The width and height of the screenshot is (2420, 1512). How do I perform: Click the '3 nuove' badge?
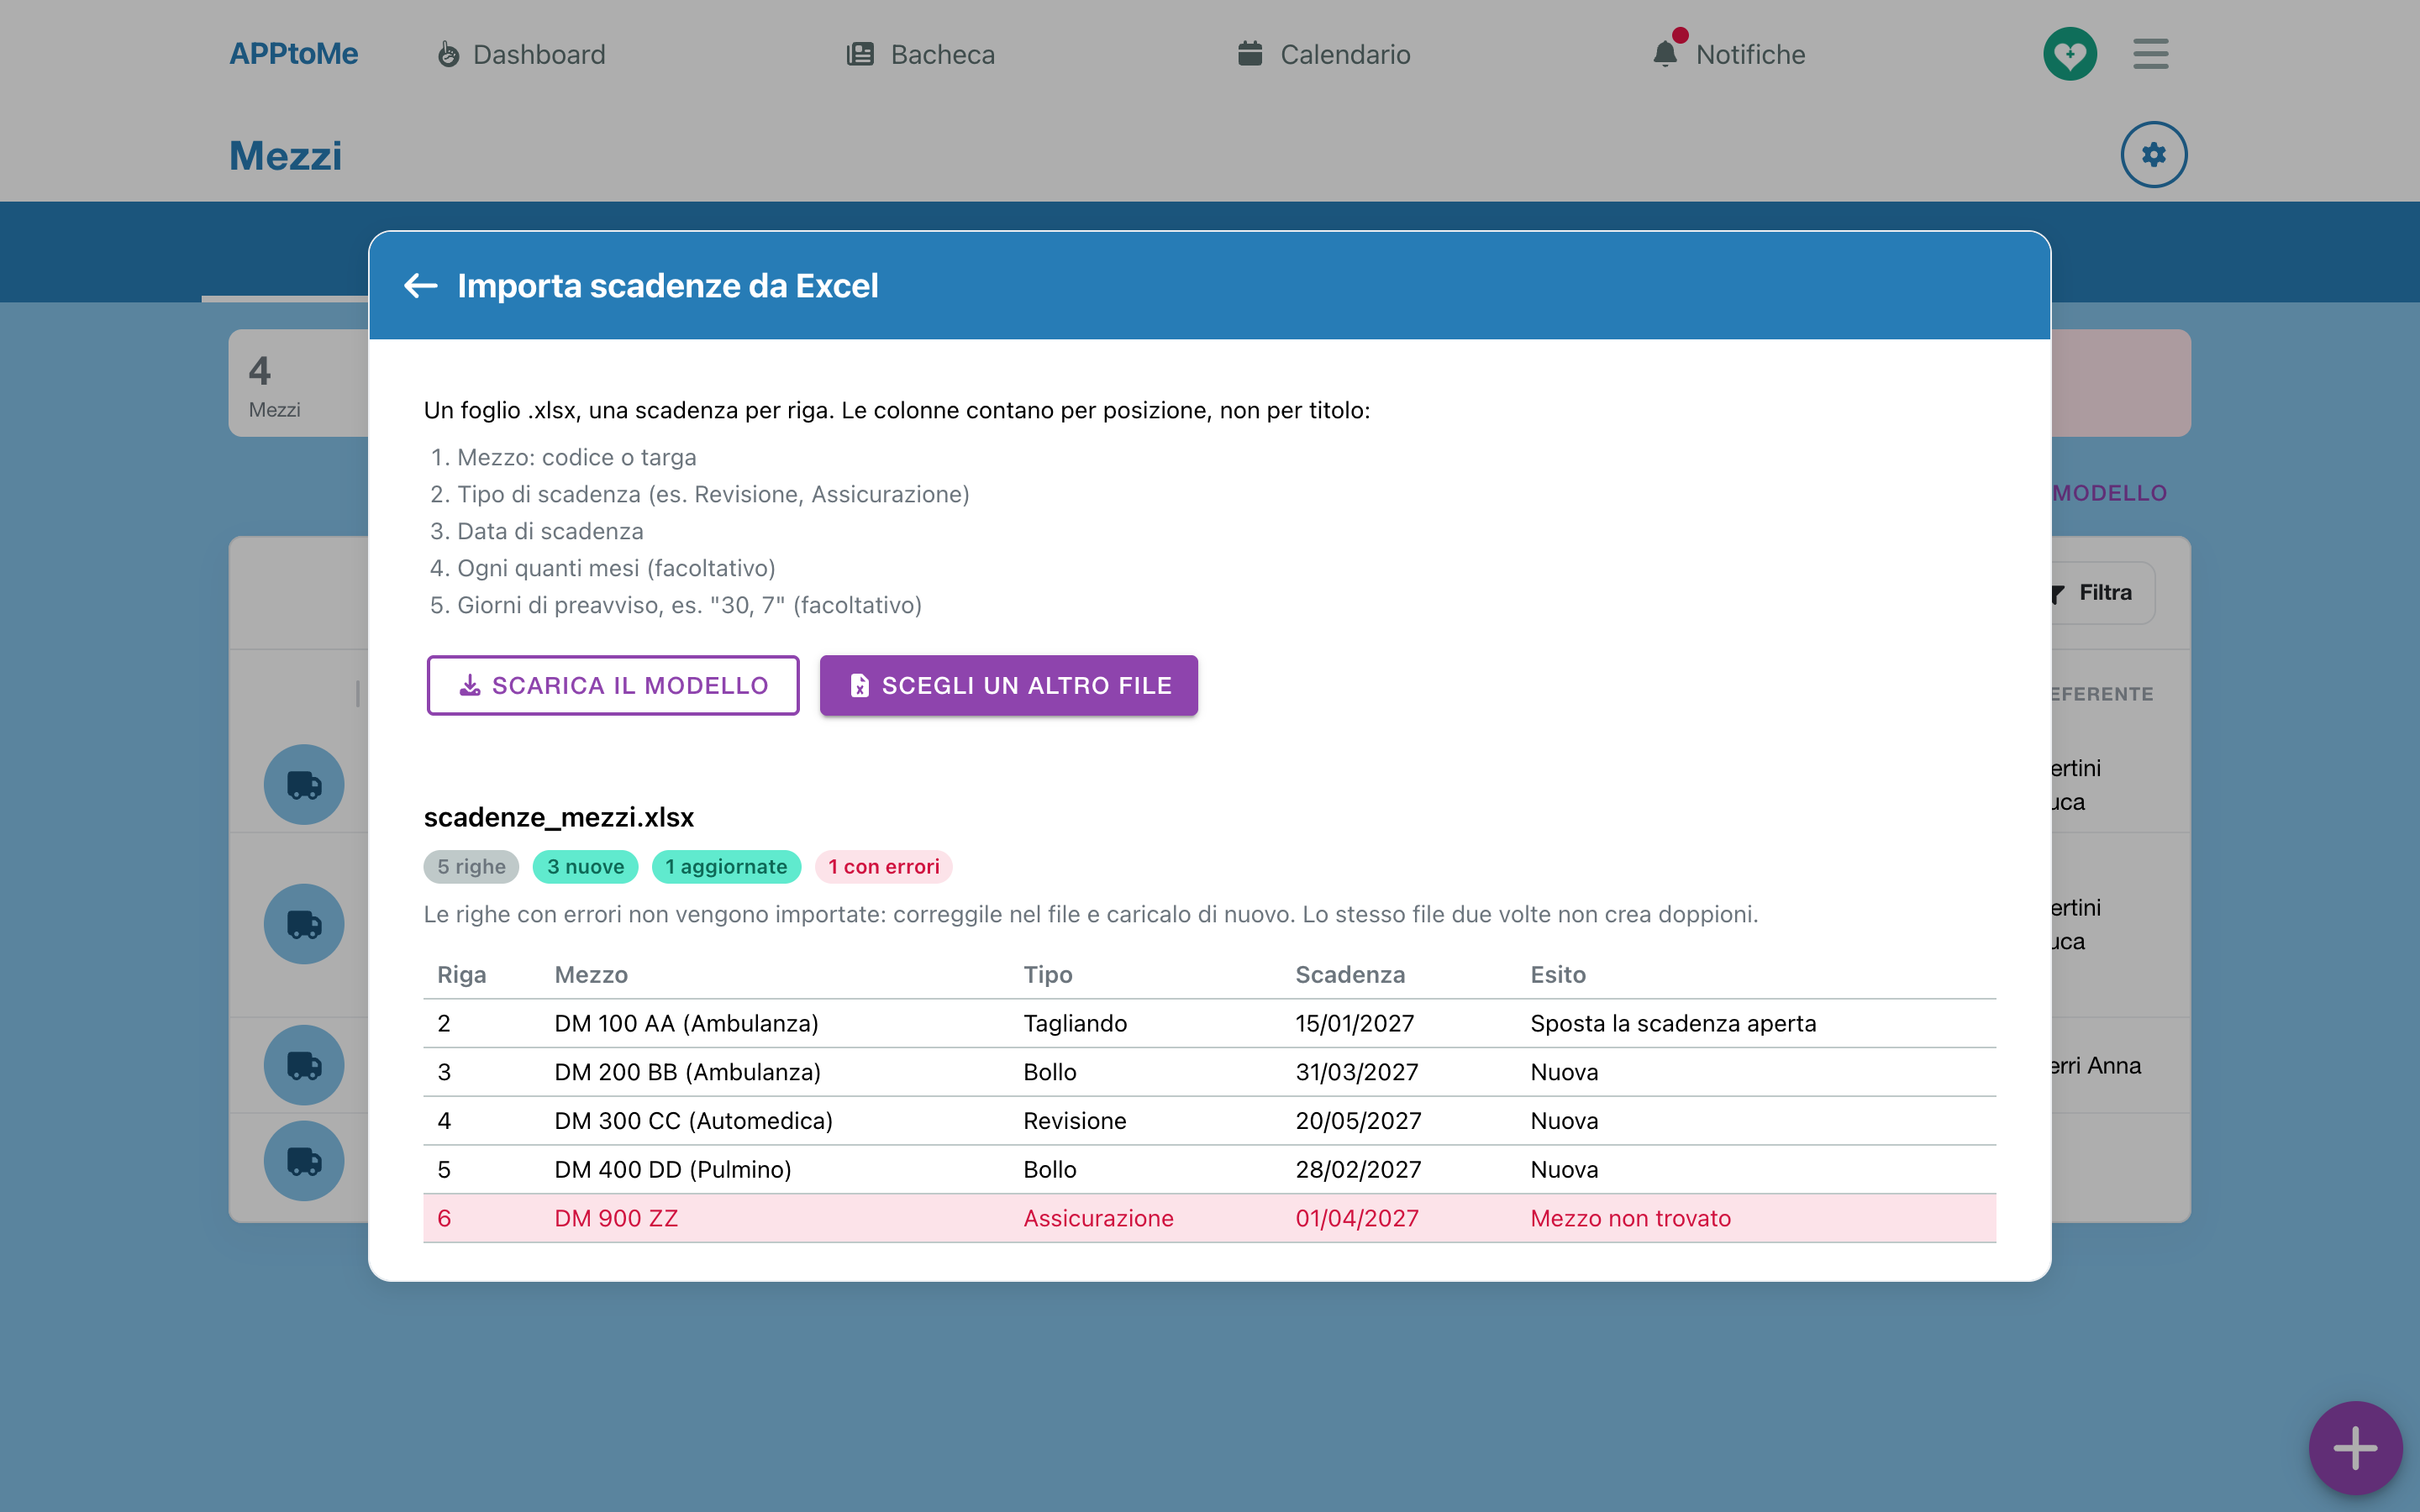click(585, 867)
